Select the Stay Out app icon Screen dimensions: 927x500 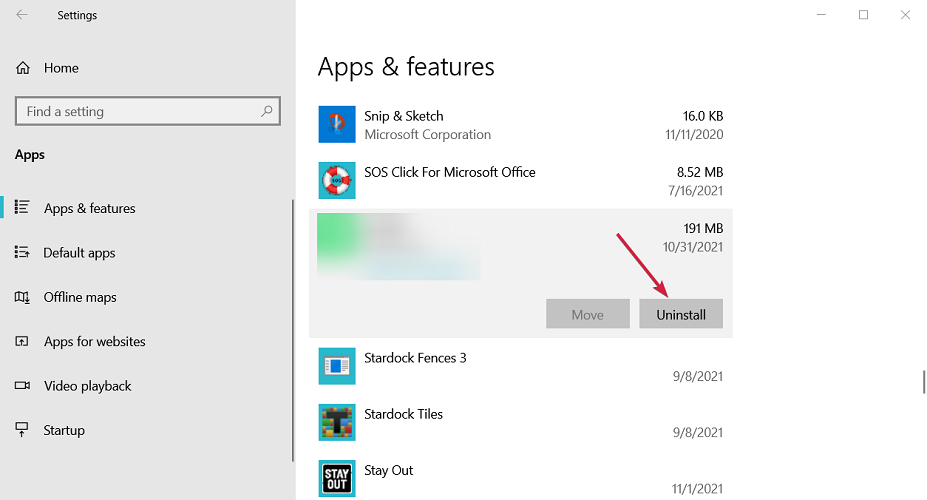(337, 478)
